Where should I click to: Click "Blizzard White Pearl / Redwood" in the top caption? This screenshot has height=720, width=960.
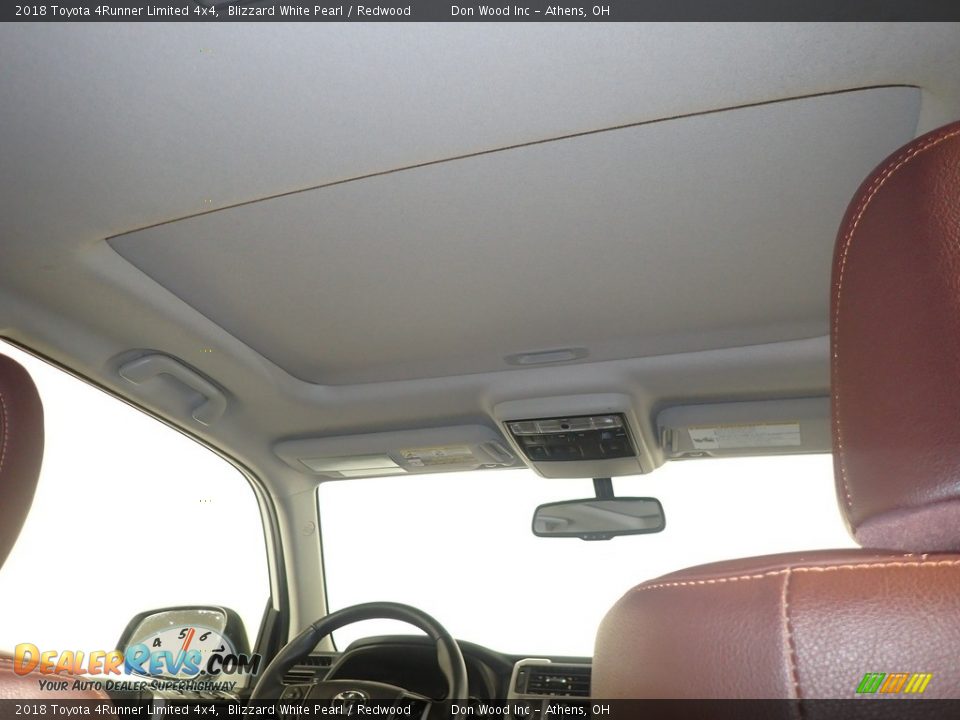click(x=319, y=11)
